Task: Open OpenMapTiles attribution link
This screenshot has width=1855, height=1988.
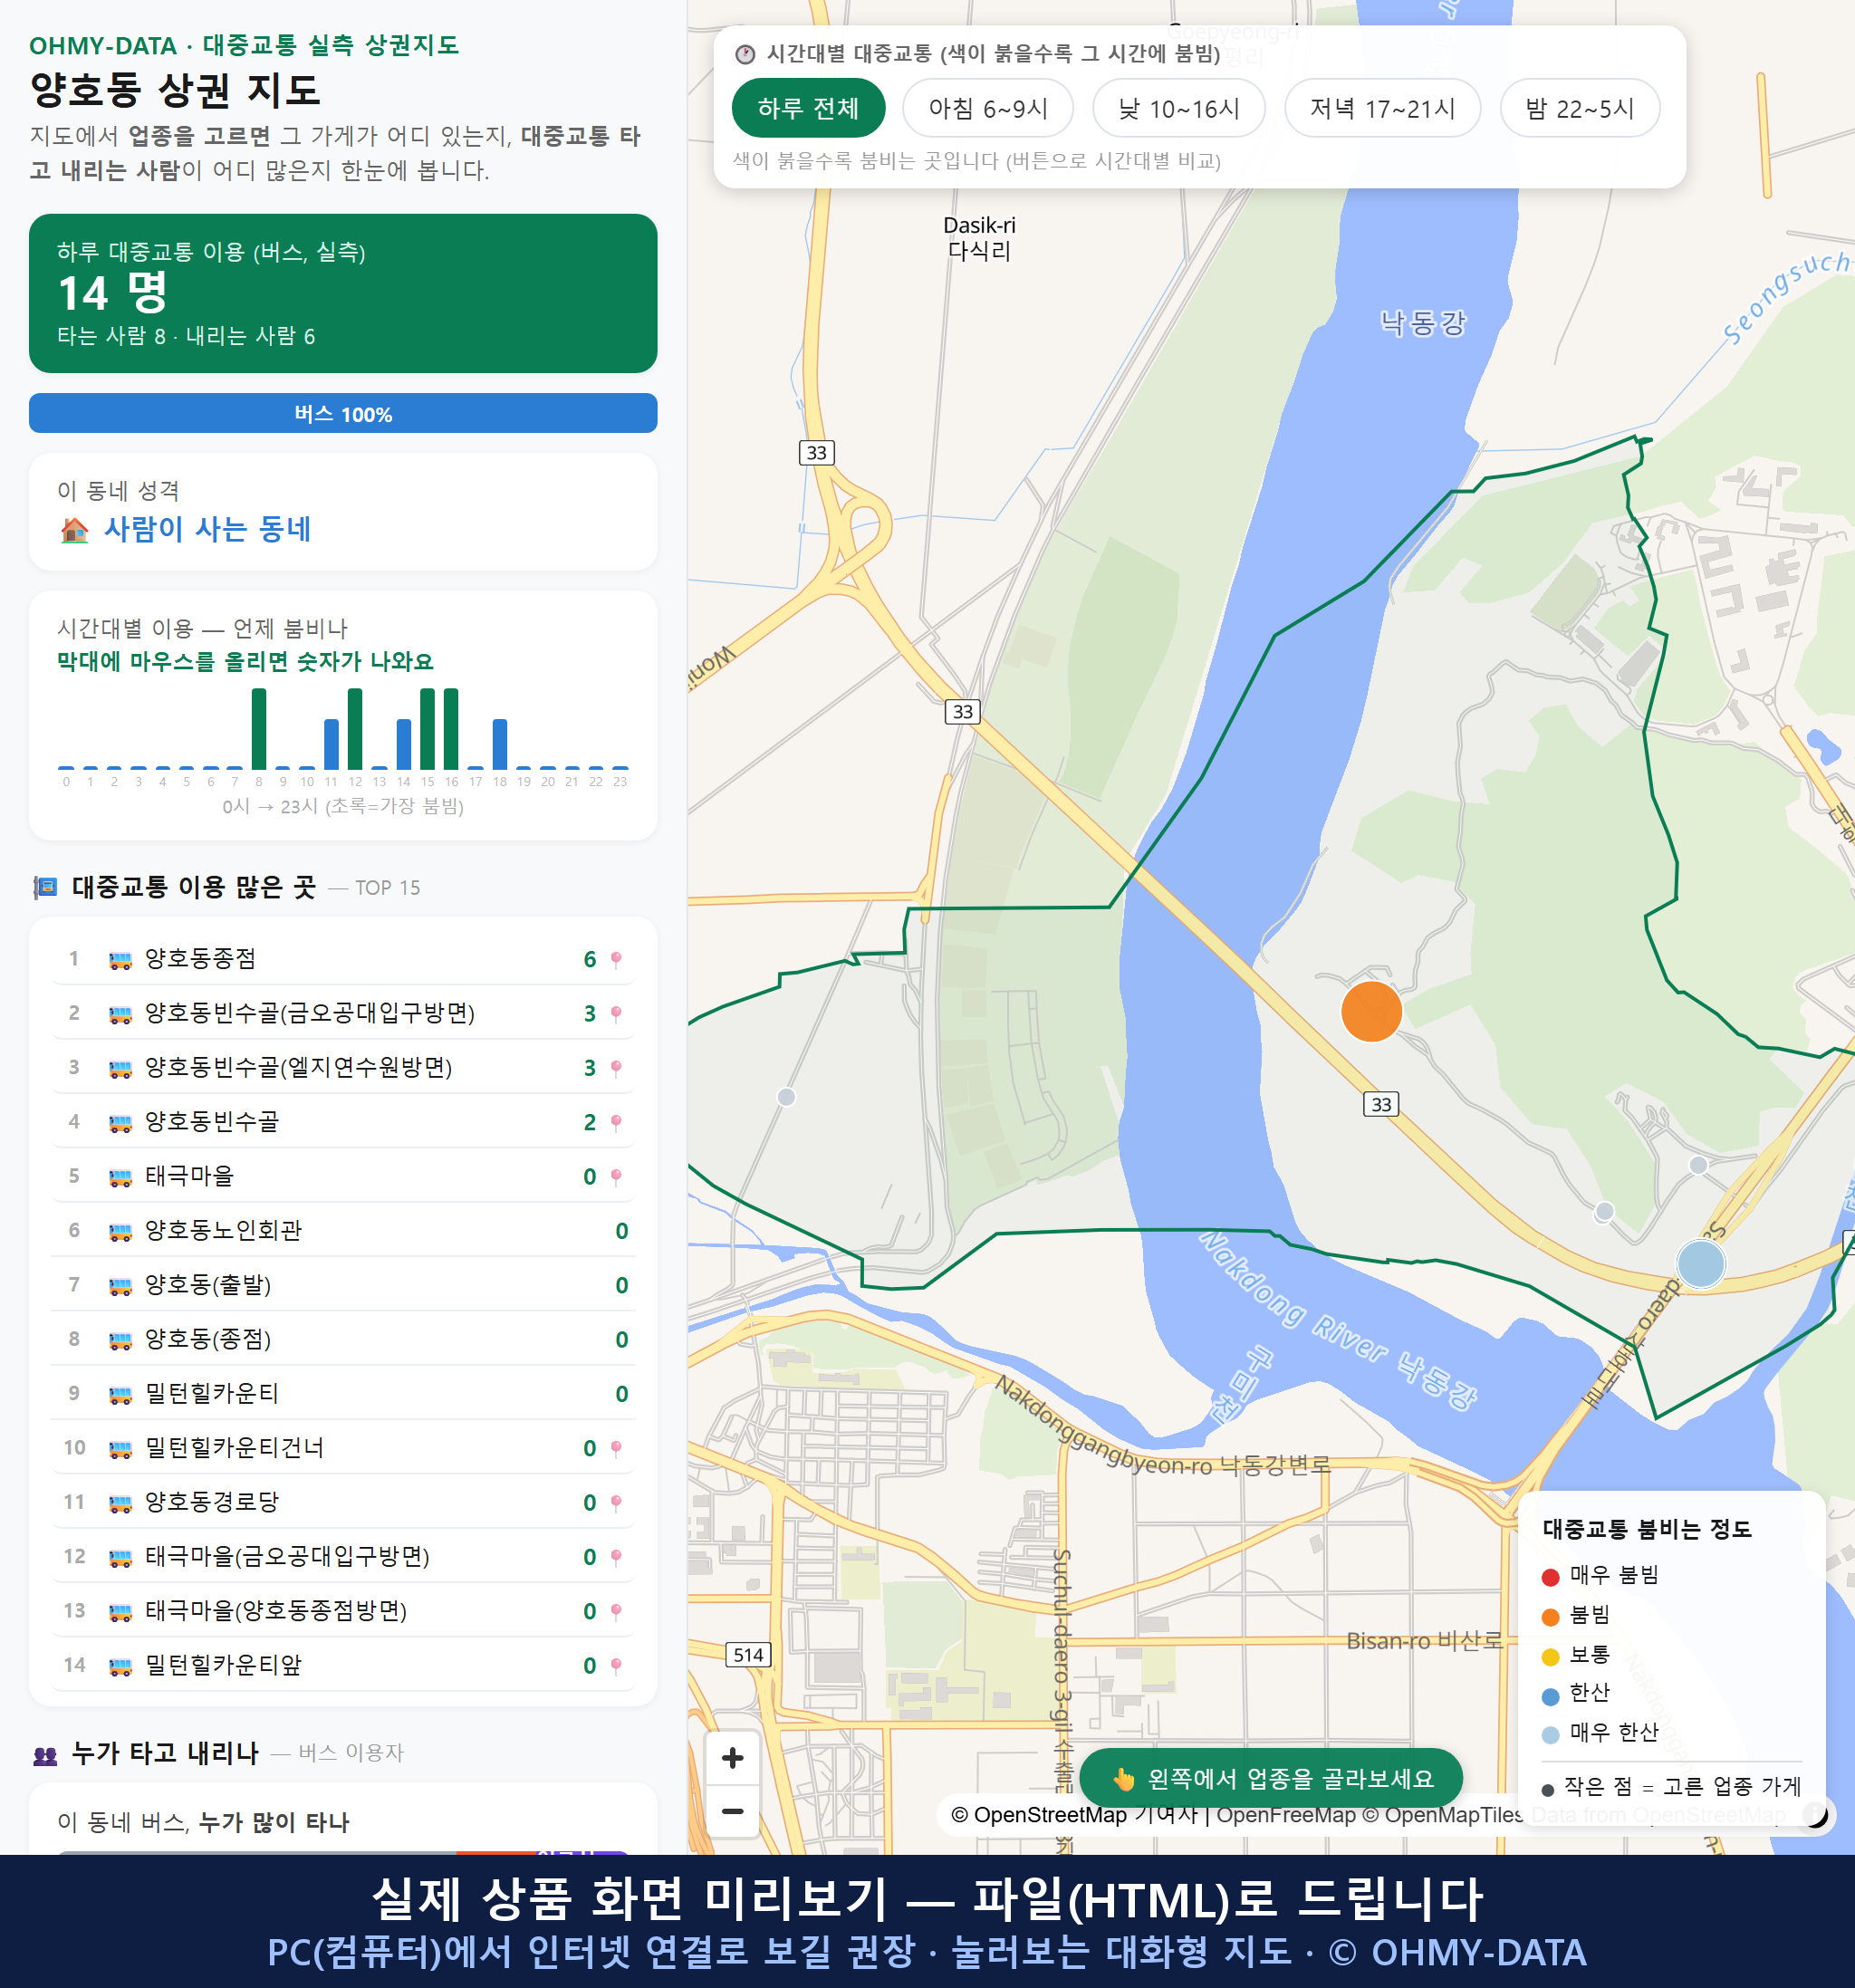Action: click(x=1445, y=1814)
